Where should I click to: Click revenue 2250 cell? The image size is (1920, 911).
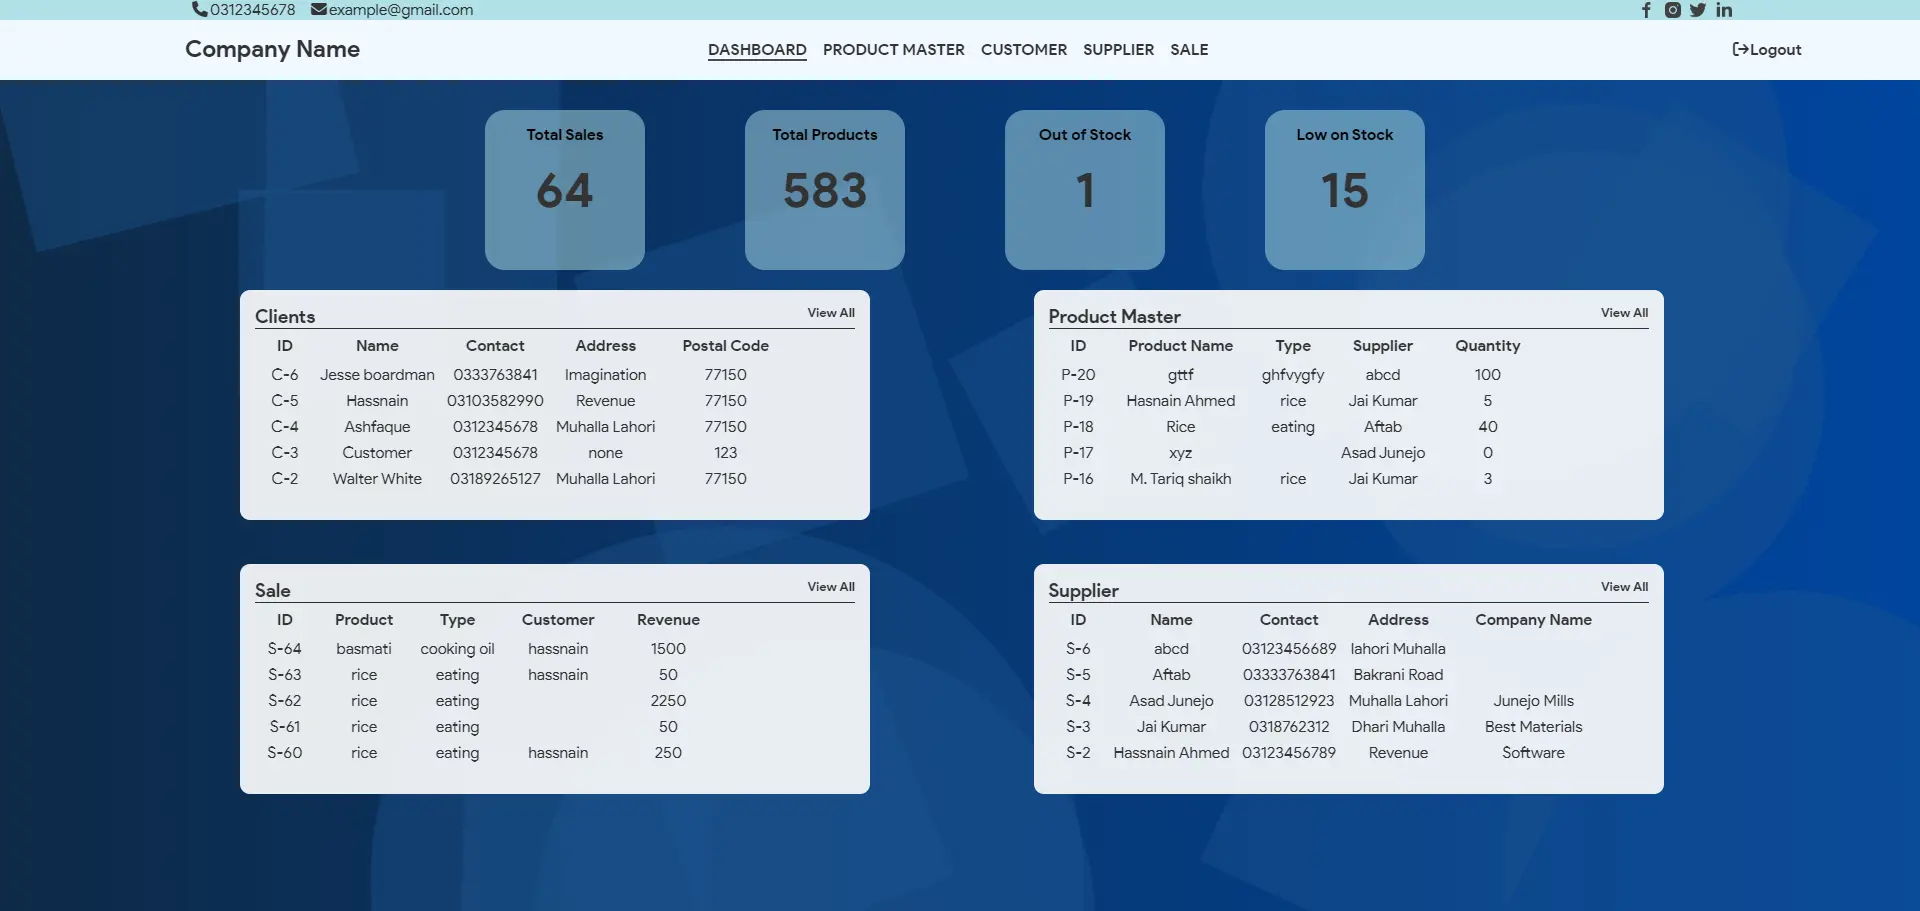pyautogui.click(x=668, y=701)
